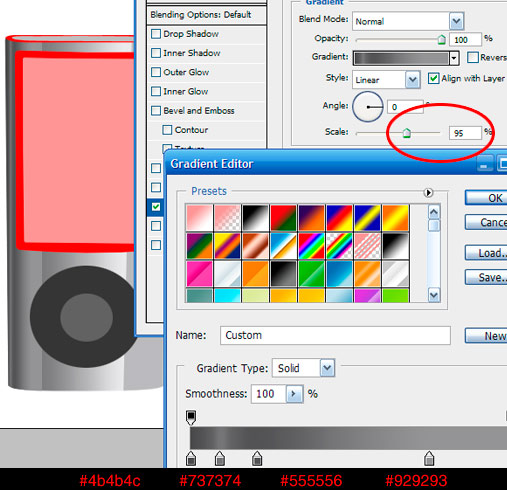Toggle the Reverse gradient checkbox
This screenshot has width=507, height=490.
472,57
